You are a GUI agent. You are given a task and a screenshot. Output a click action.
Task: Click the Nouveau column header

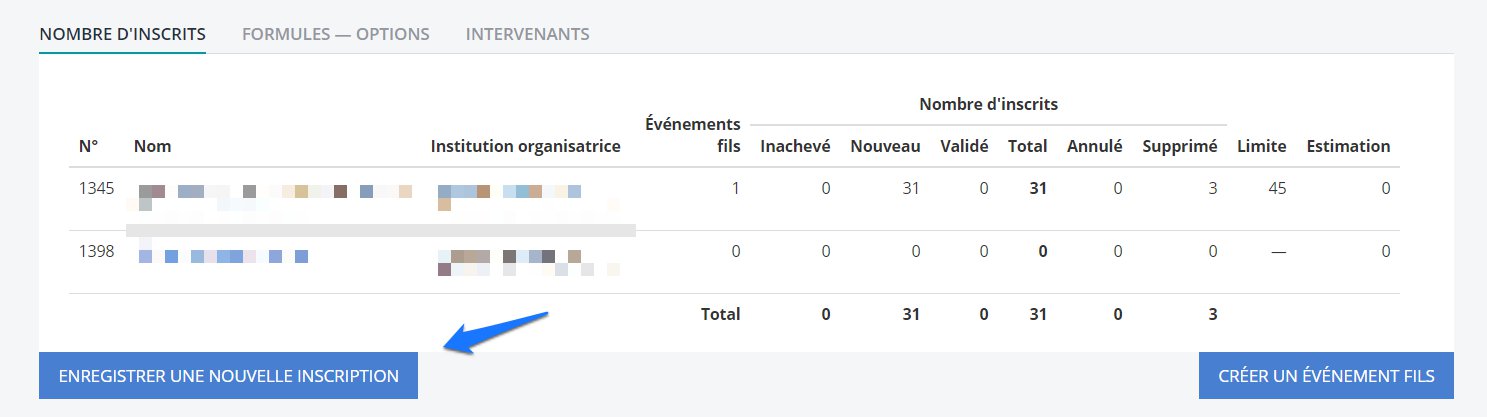tap(885, 146)
